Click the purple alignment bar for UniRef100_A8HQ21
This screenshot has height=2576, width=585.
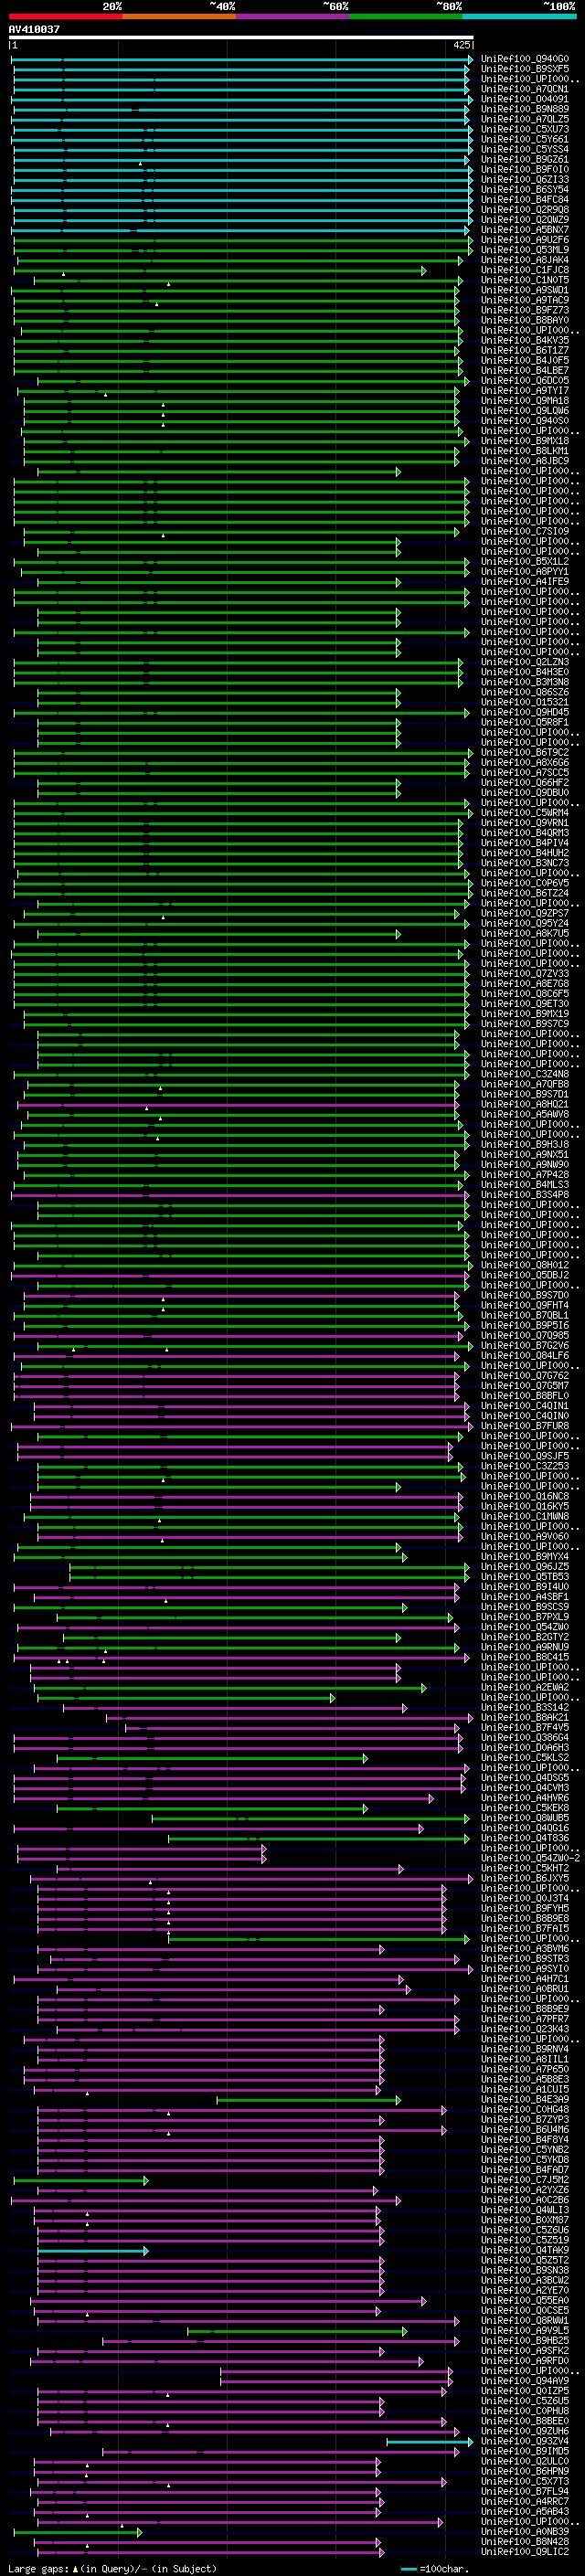tap(238, 1104)
